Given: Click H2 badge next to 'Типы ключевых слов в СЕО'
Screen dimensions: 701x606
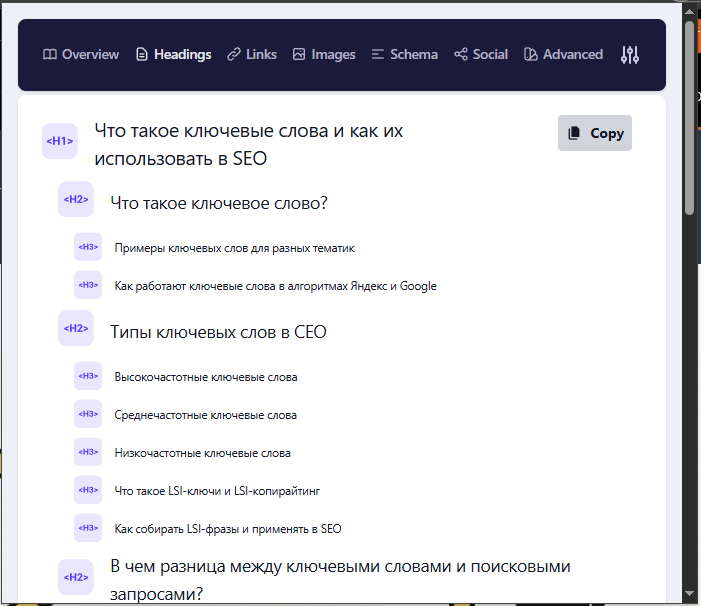Looking at the screenshot, I should point(76,328).
